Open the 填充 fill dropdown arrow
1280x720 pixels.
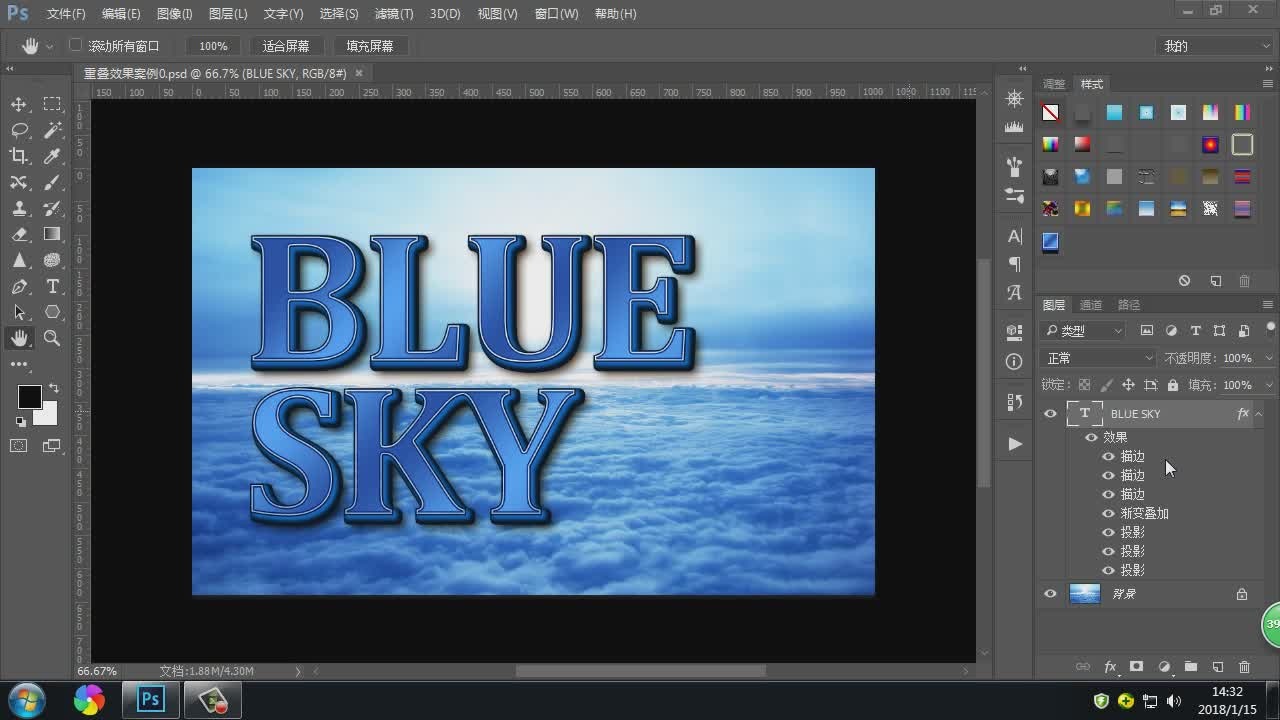(1269, 385)
